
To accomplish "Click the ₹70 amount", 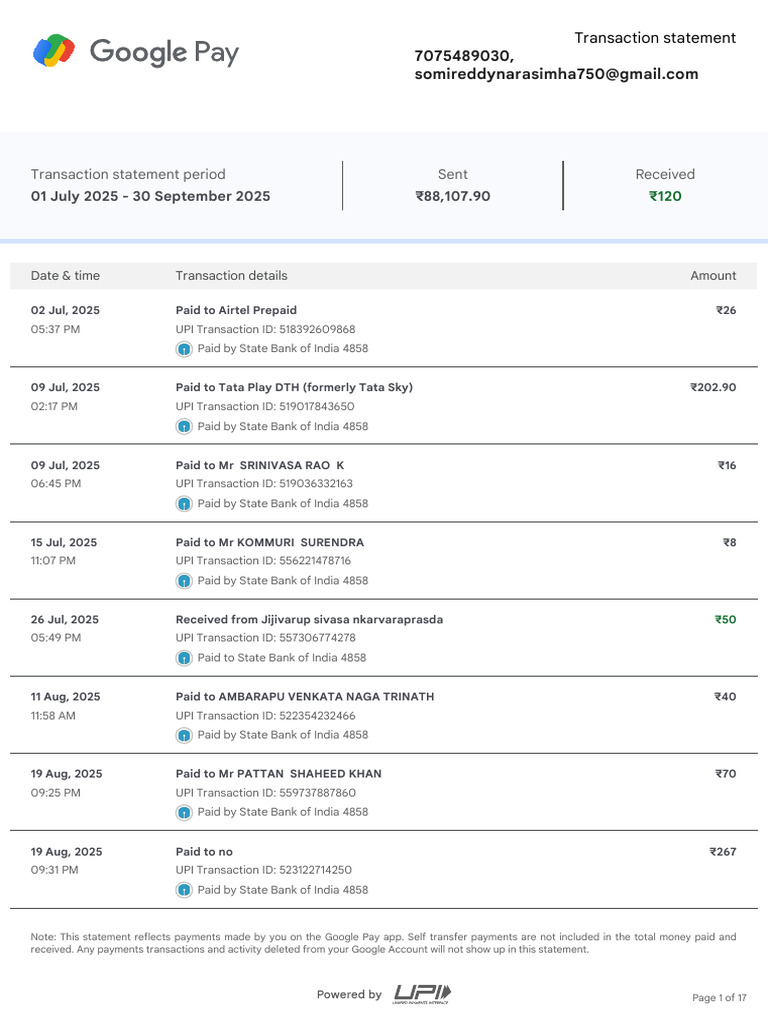I will 726,773.
